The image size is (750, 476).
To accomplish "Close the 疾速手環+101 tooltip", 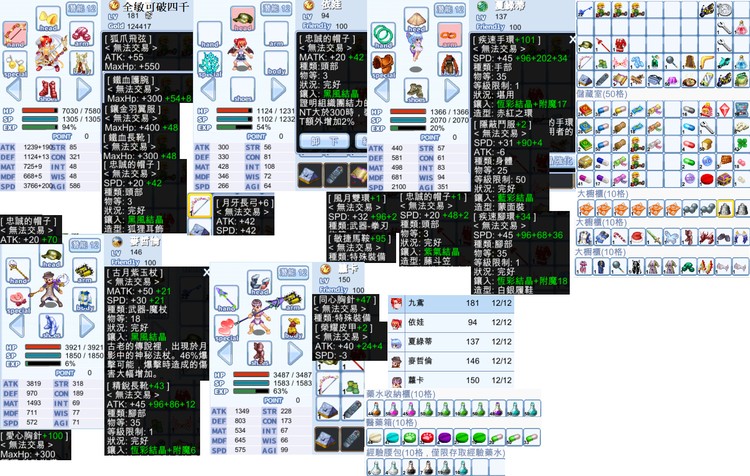I will (572, 40).
